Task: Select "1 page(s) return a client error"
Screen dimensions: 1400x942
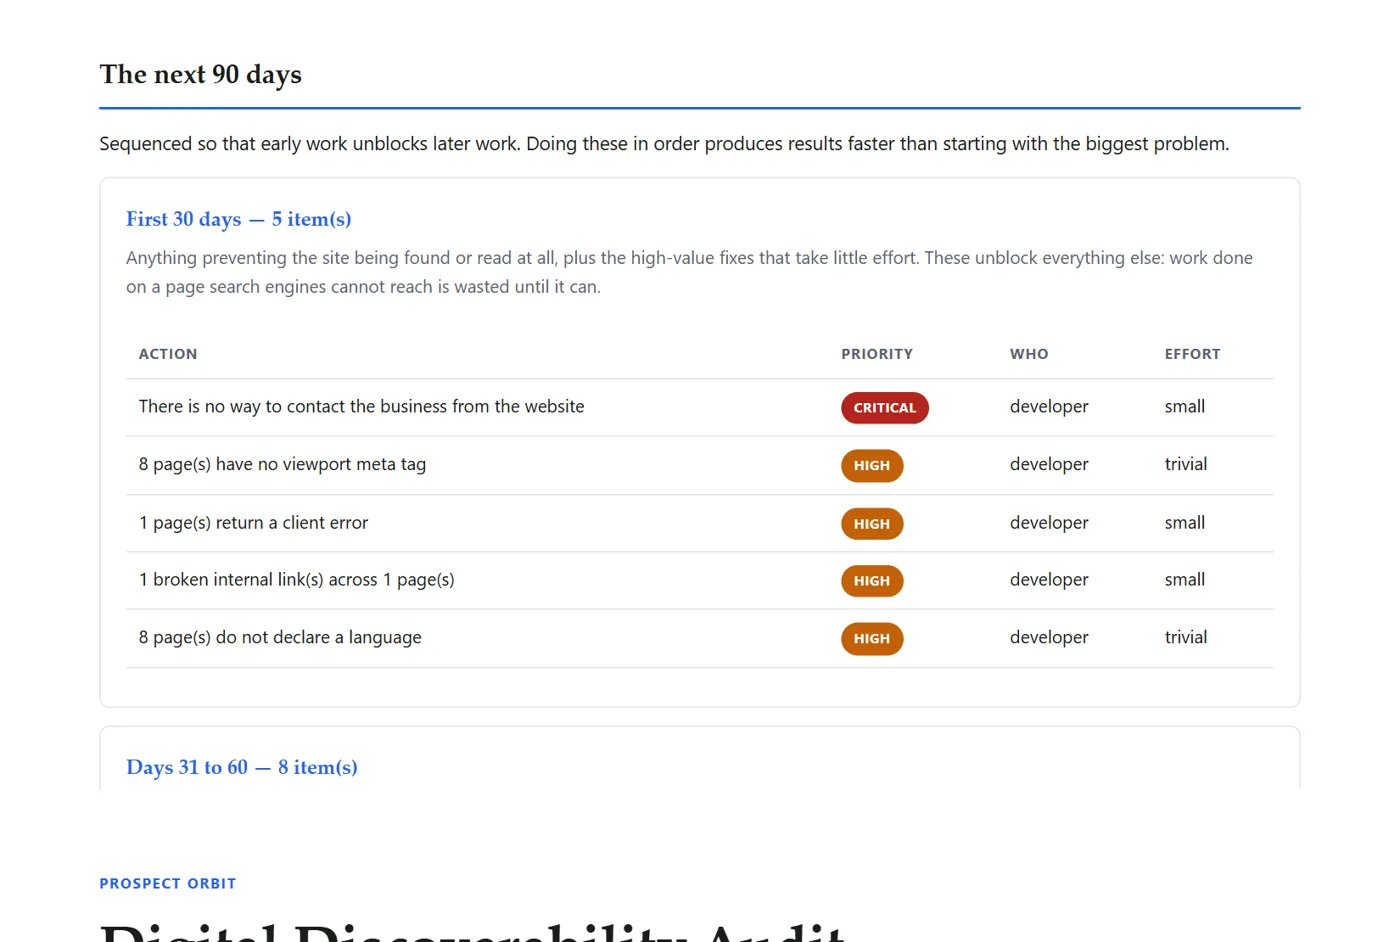Action: [x=253, y=523]
